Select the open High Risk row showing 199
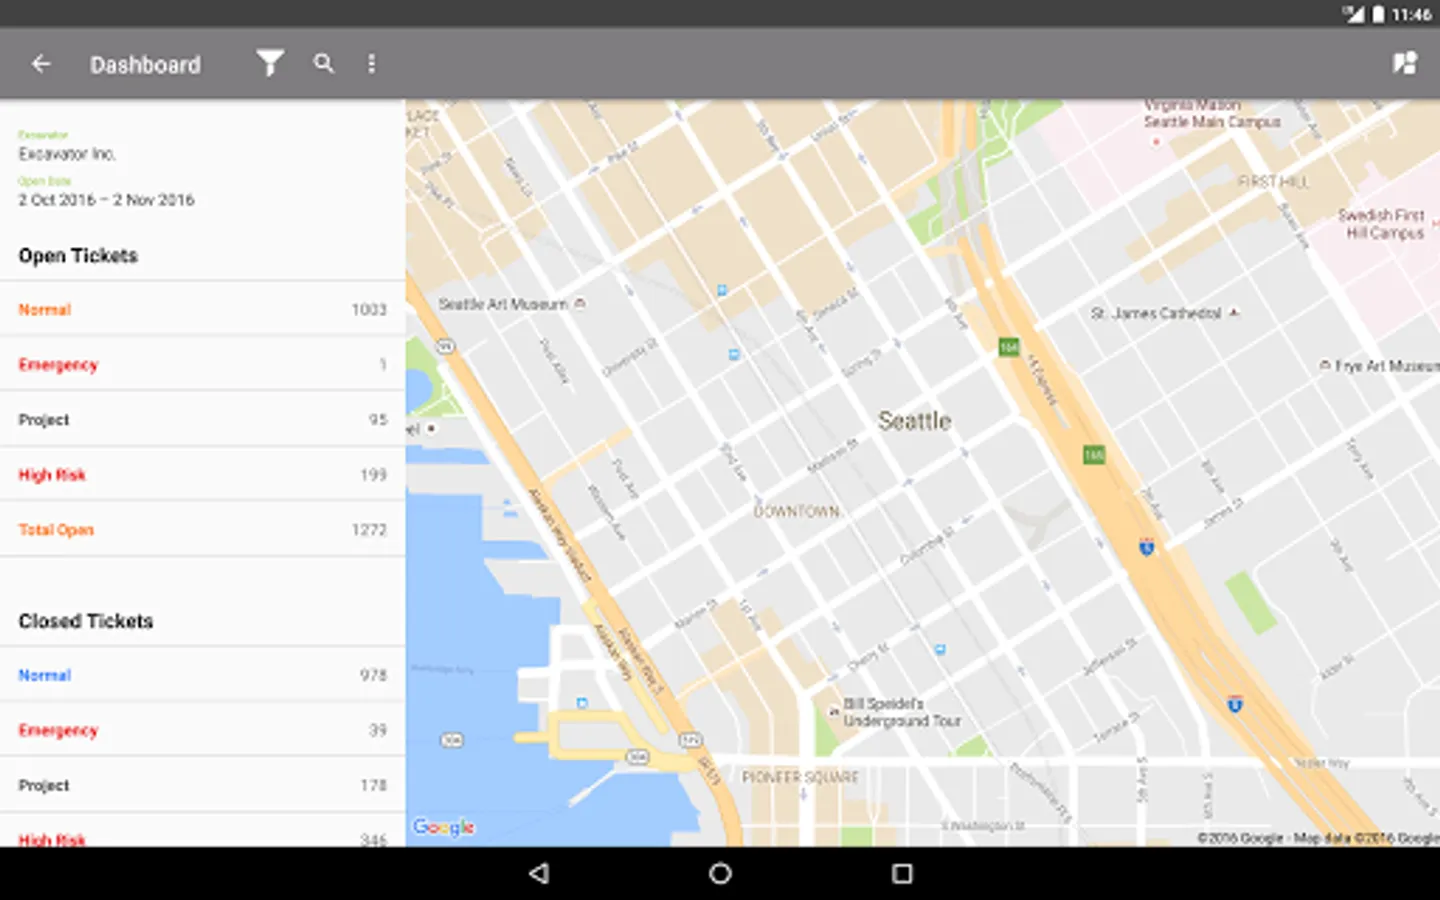This screenshot has height=900, width=1440. click(x=203, y=475)
